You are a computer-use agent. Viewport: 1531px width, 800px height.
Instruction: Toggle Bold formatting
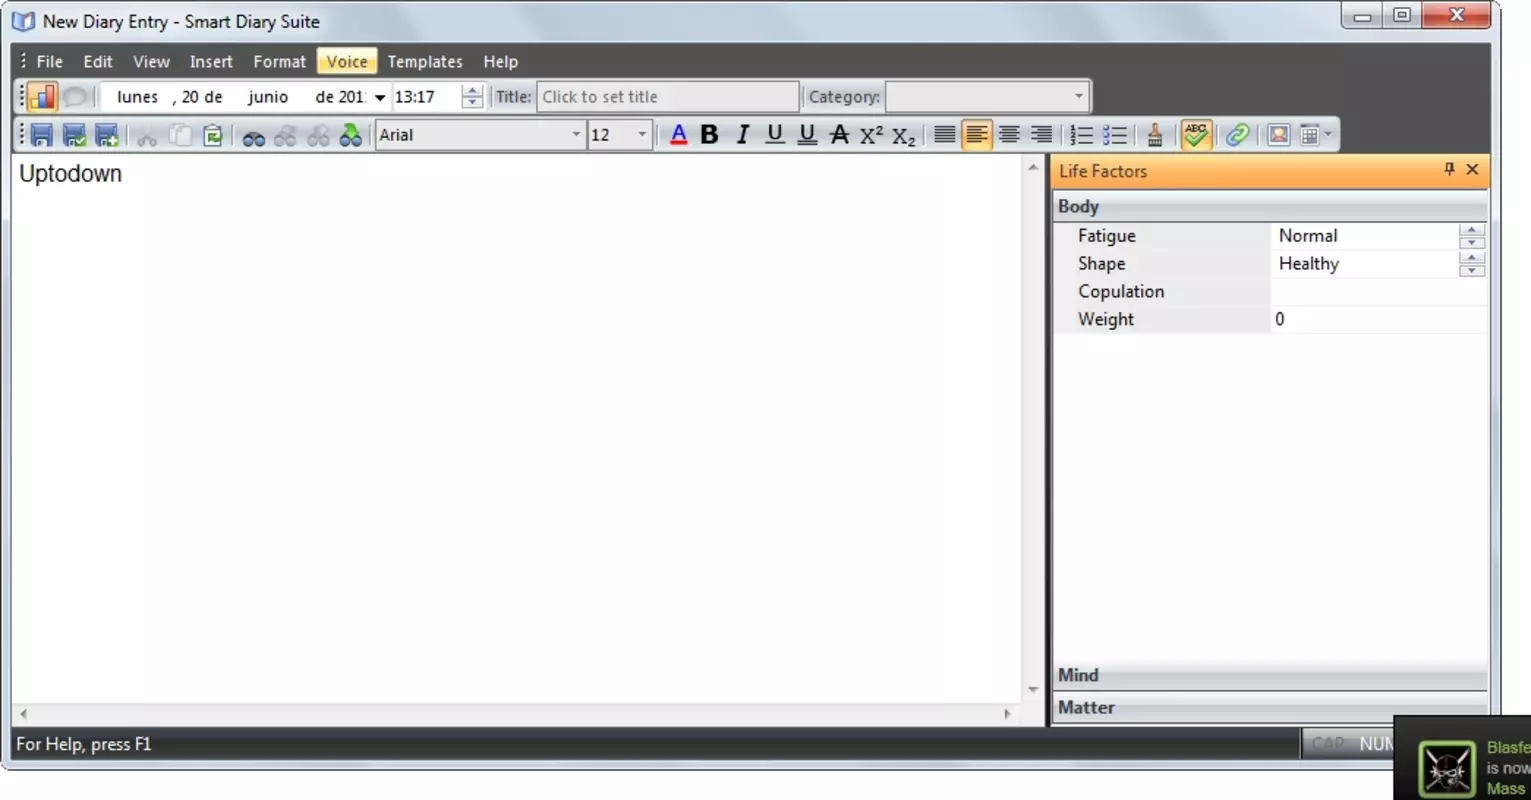point(710,135)
